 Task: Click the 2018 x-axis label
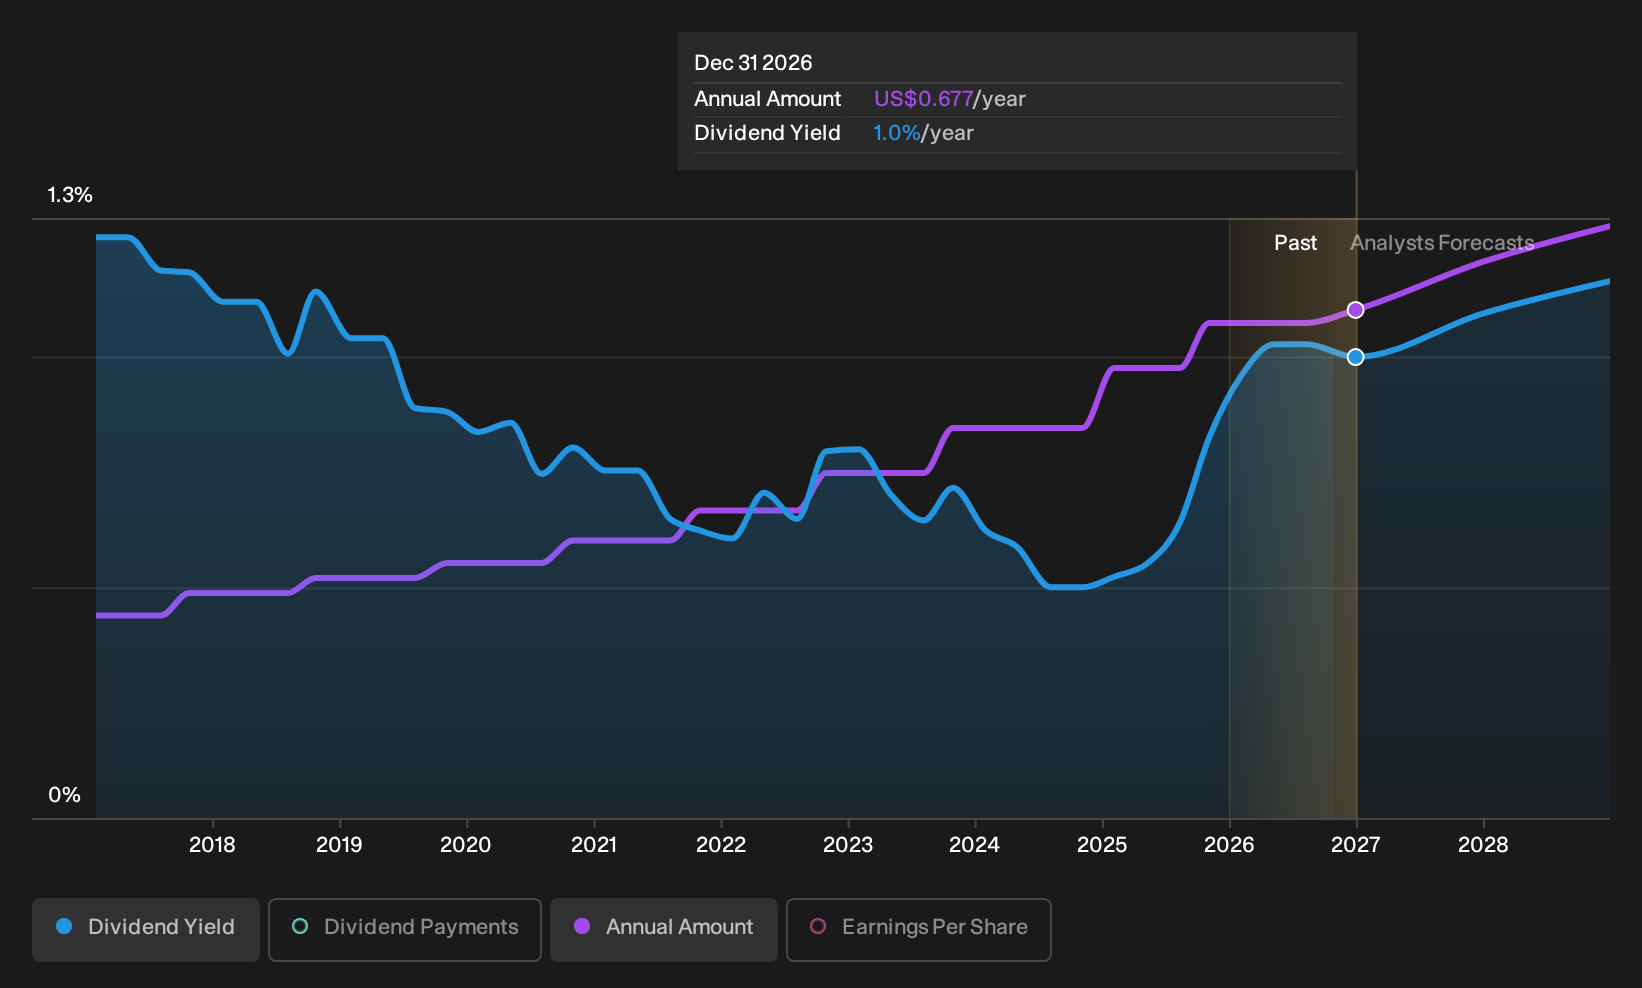212,845
